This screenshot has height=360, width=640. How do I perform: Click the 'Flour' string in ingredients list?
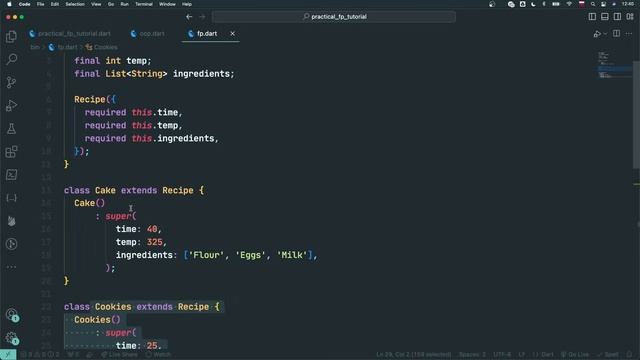click(x=206, y=255)
